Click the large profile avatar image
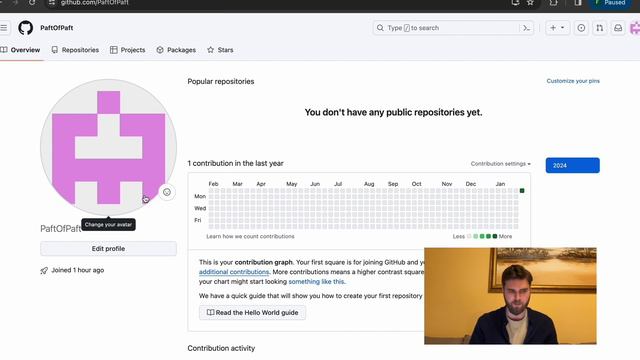 tap(108, 147)
